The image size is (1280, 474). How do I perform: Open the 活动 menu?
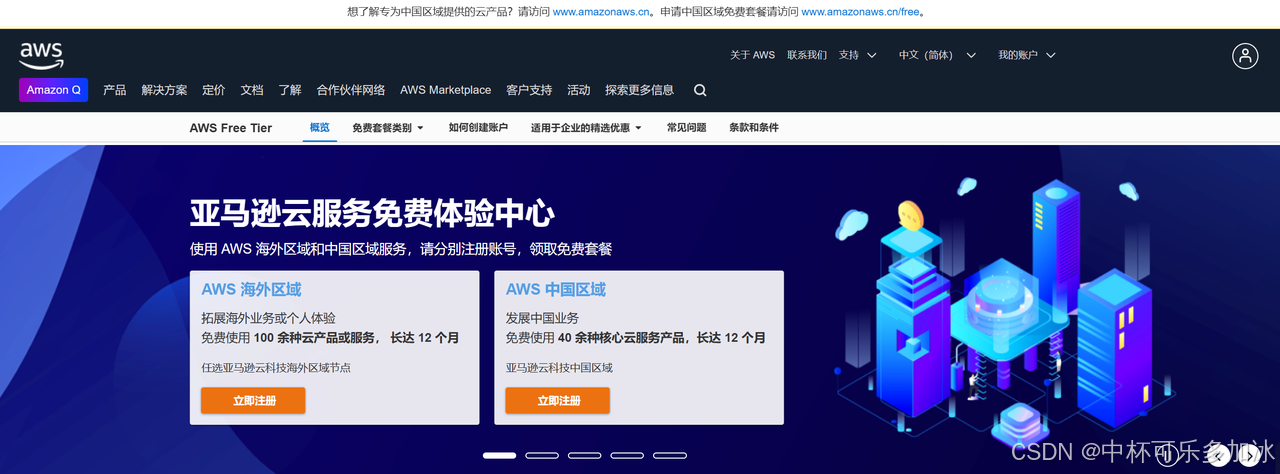point(579,90)
